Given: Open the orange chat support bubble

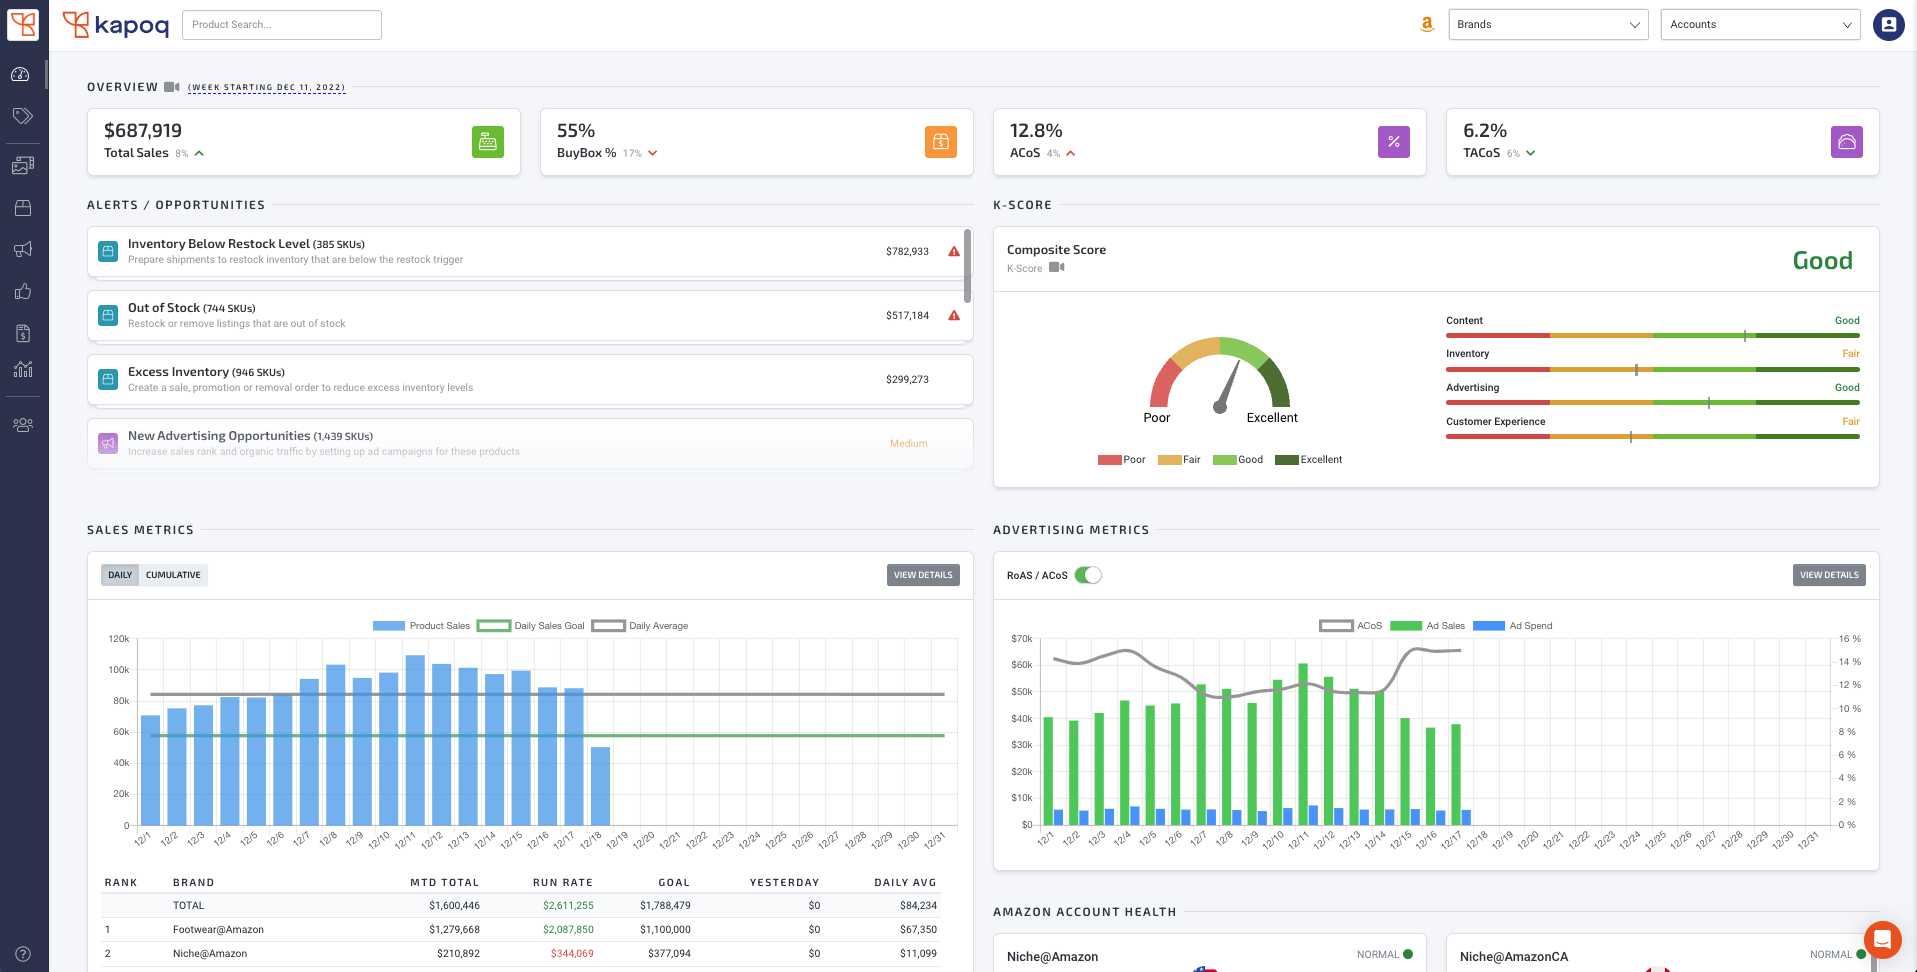Looking at the screenshot, I should [1882, 940].
